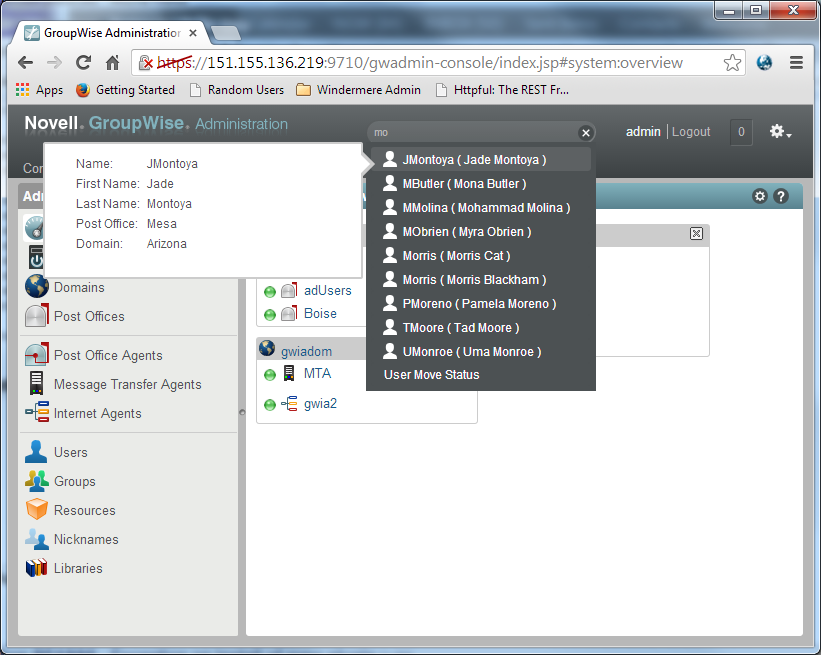
Task: Click the green status dot beside Boise
Action: [270, 315]
